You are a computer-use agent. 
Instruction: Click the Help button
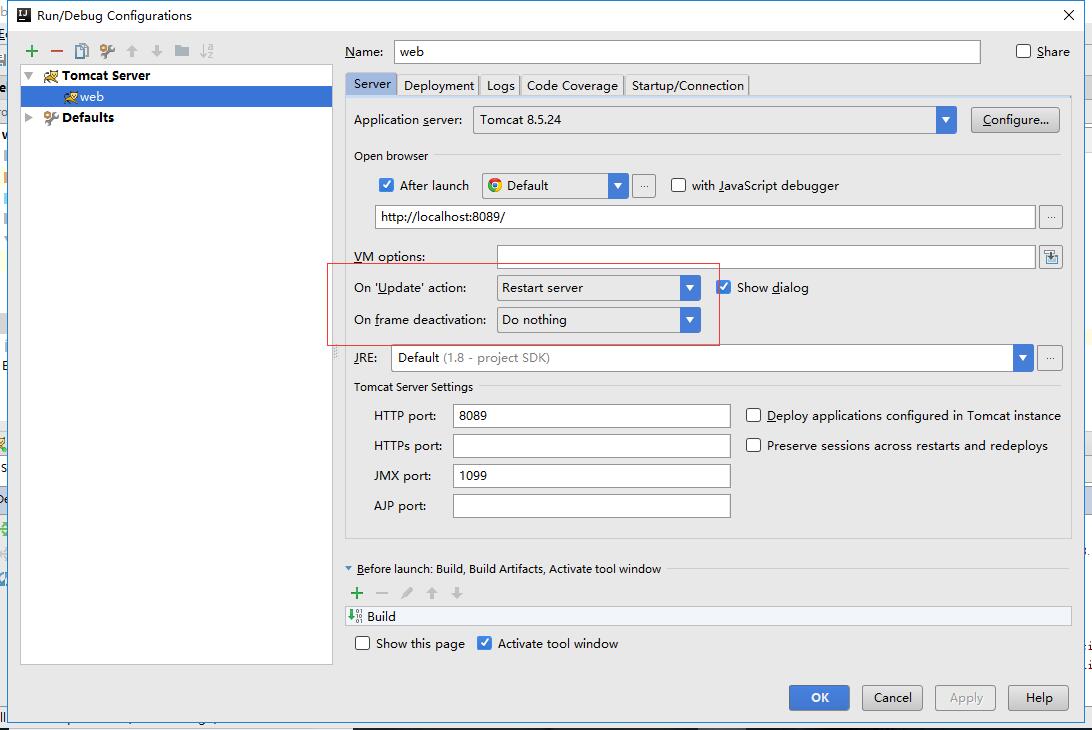pos(1038,697)
